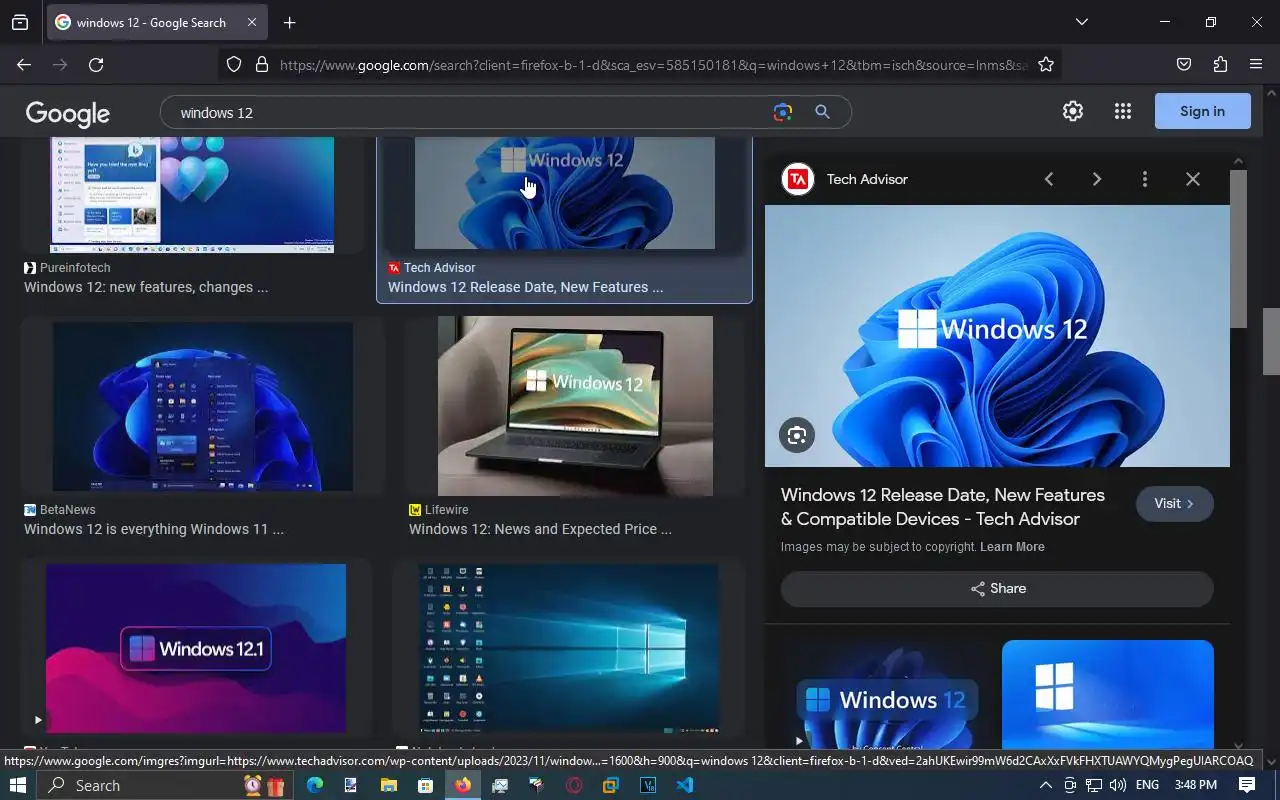
Task: Click the Firefox icon in the taskbar
Action: pos(462,785)
